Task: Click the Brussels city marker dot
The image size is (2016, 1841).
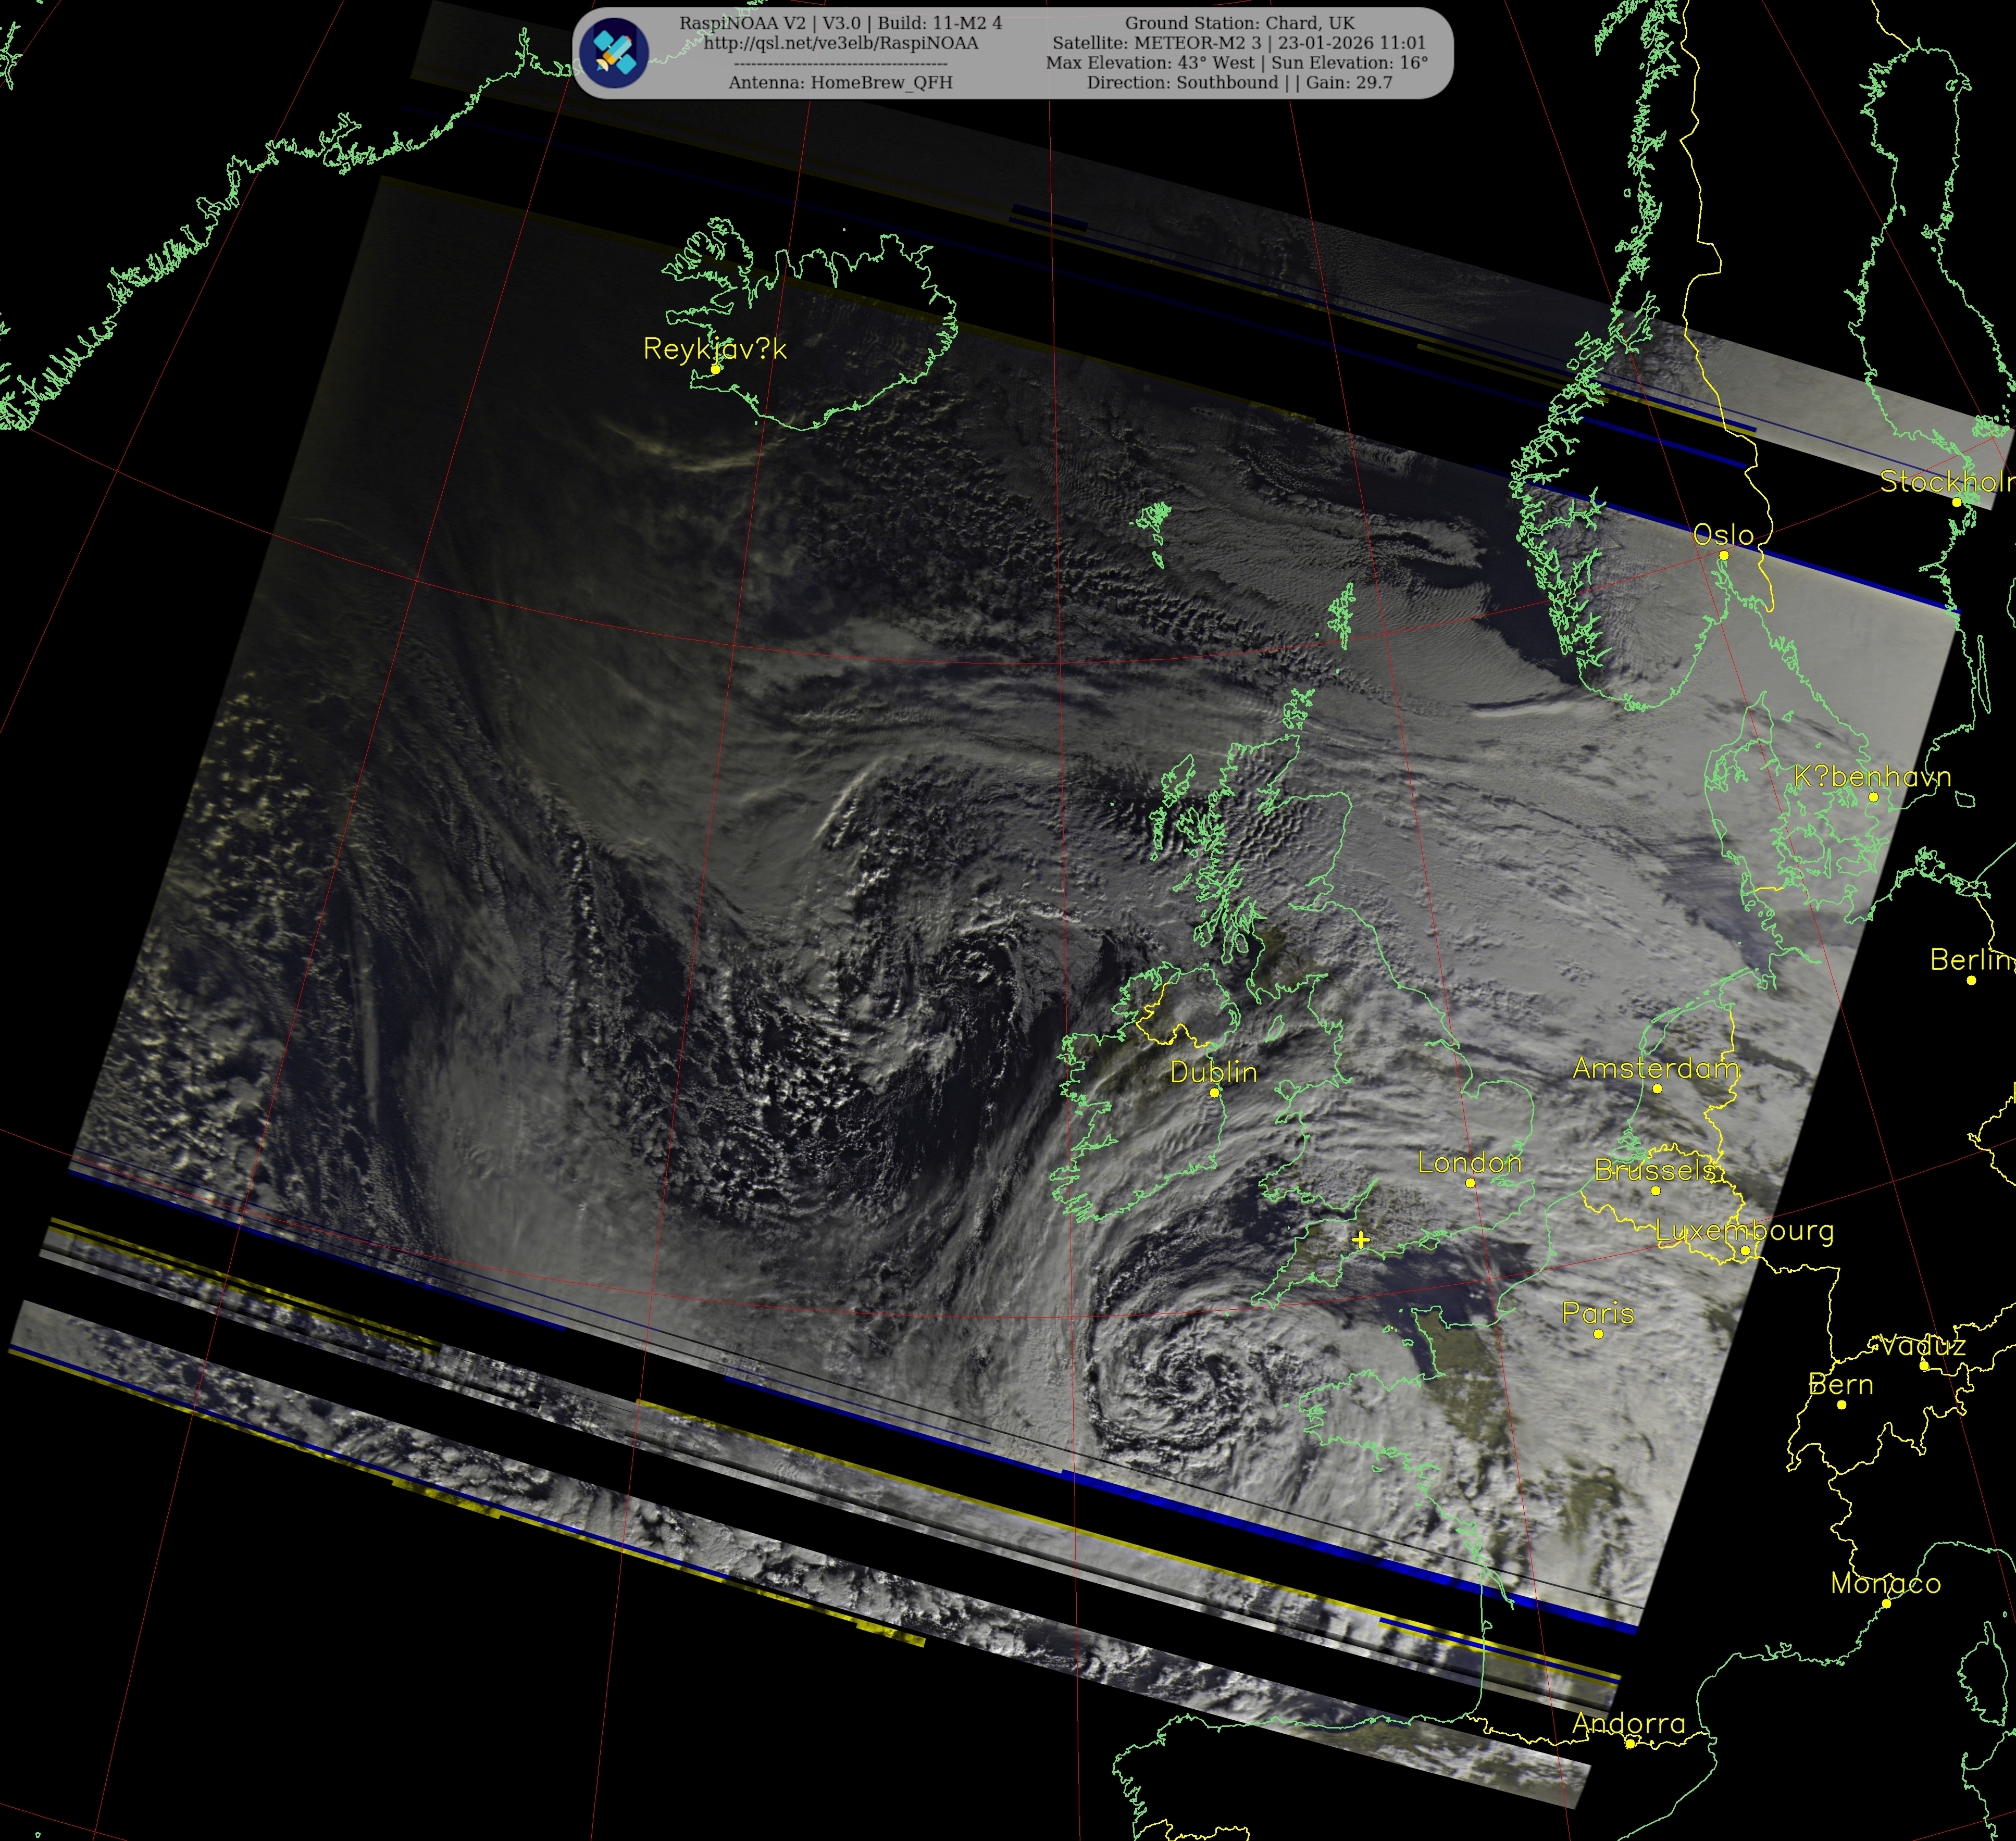Action: click(1655, 1191)
